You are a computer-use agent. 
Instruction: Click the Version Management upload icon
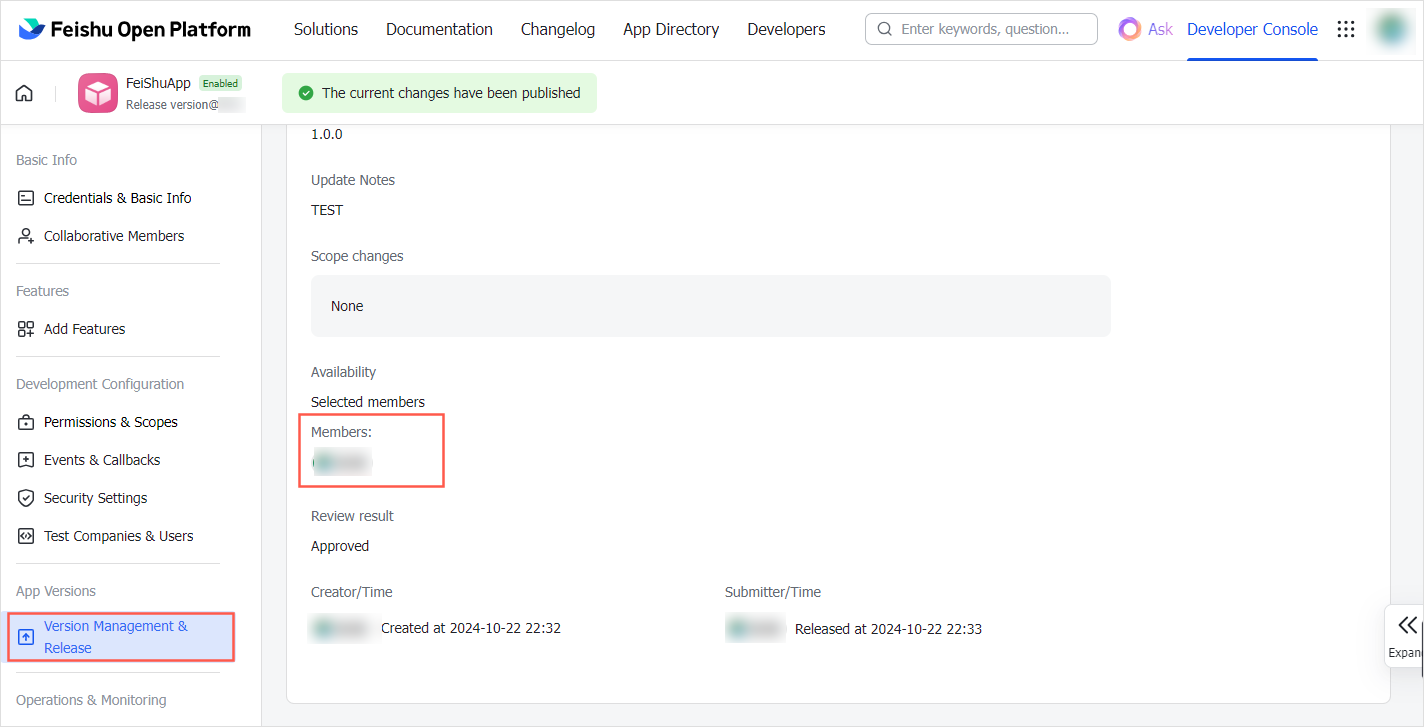point(26,637)
